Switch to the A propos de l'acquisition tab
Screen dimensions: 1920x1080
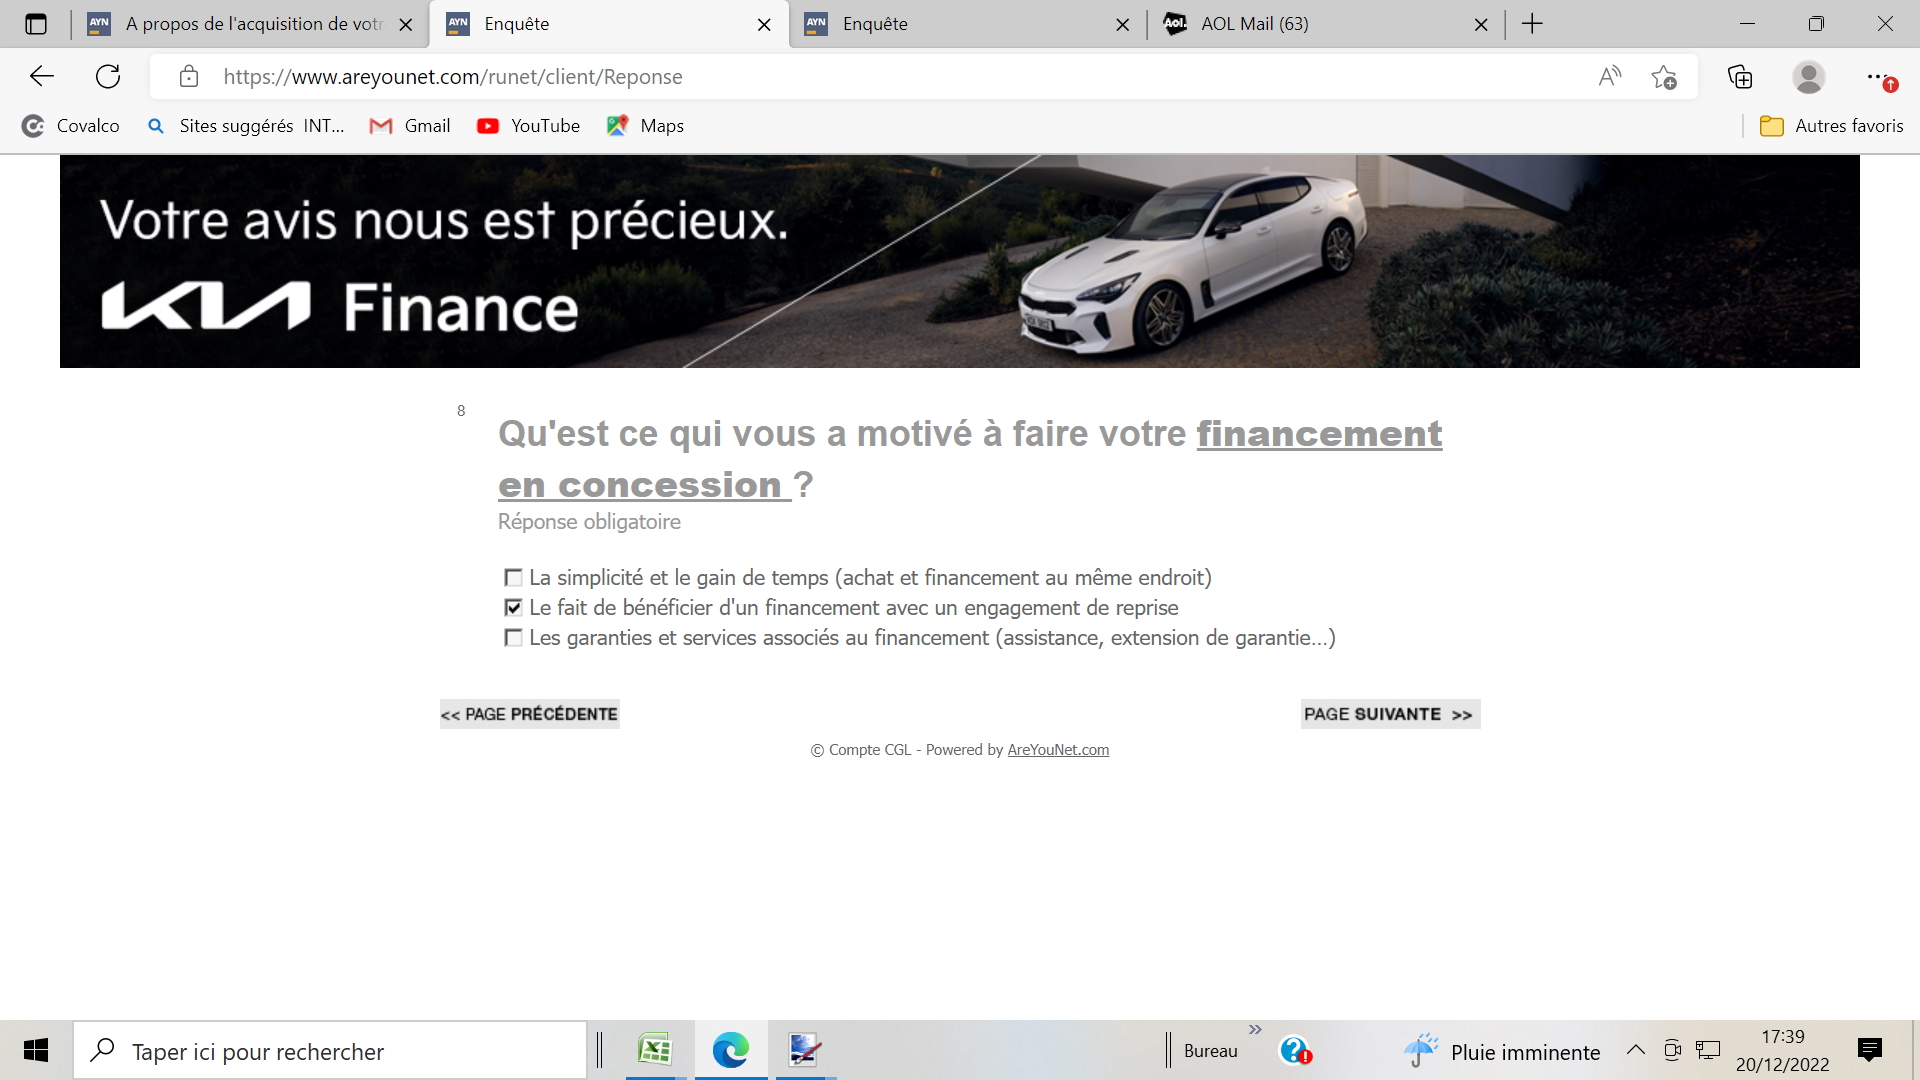(253, 24)
